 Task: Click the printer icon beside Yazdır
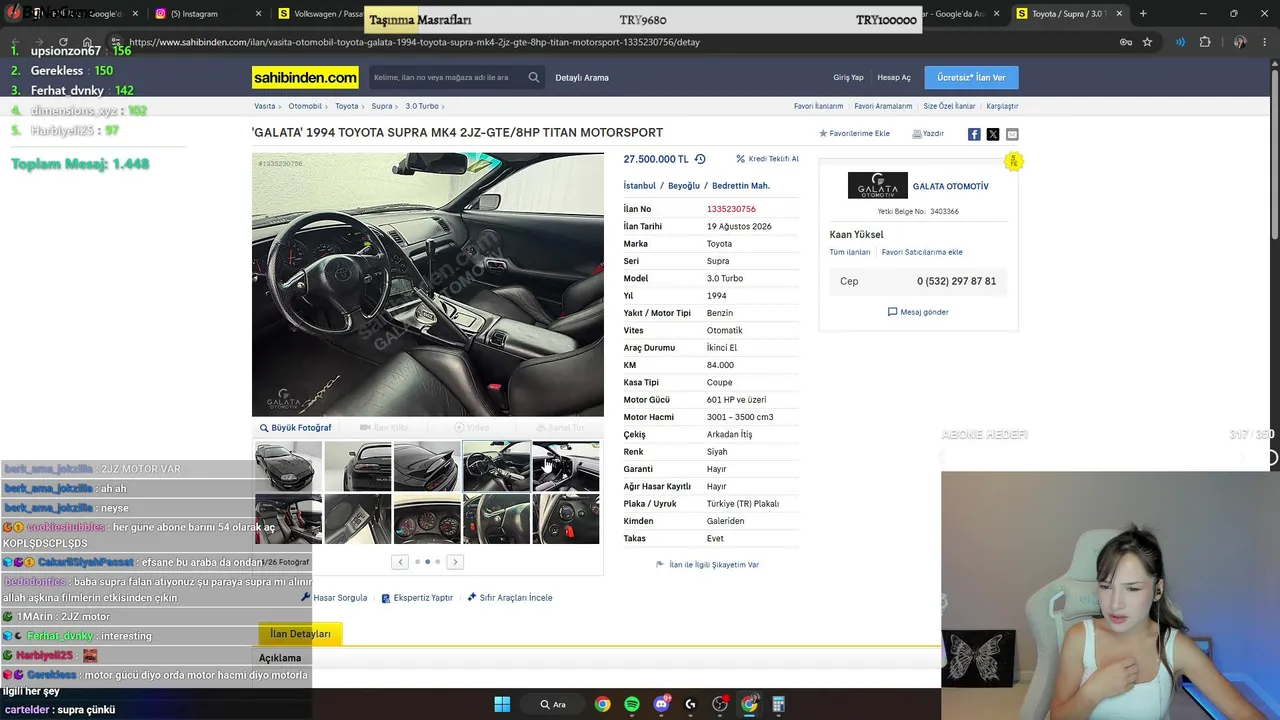pos(917,133)
